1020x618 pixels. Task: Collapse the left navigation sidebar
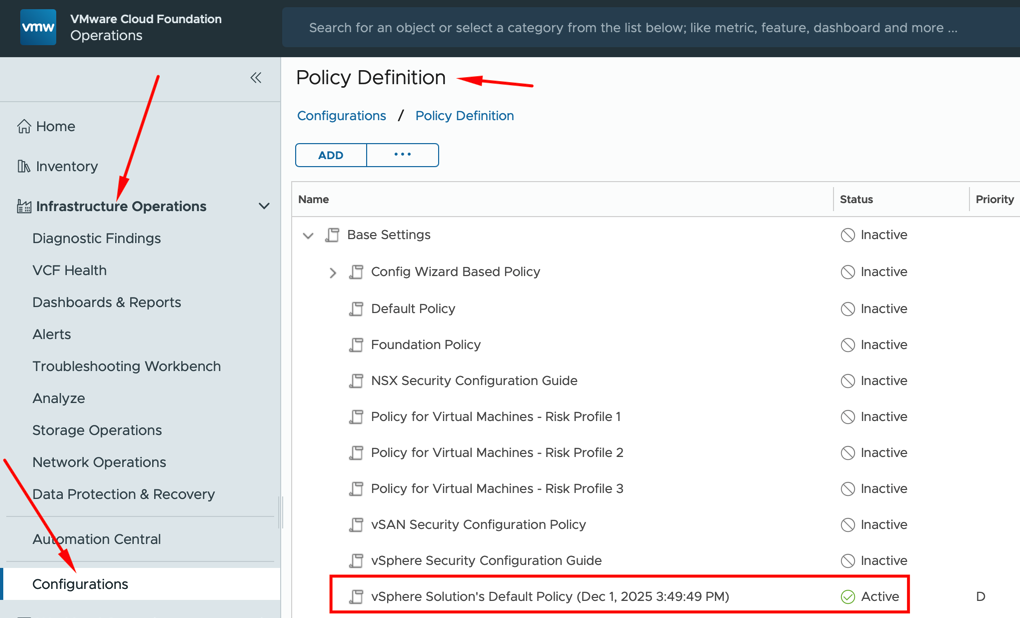click(x=256, y=78)
